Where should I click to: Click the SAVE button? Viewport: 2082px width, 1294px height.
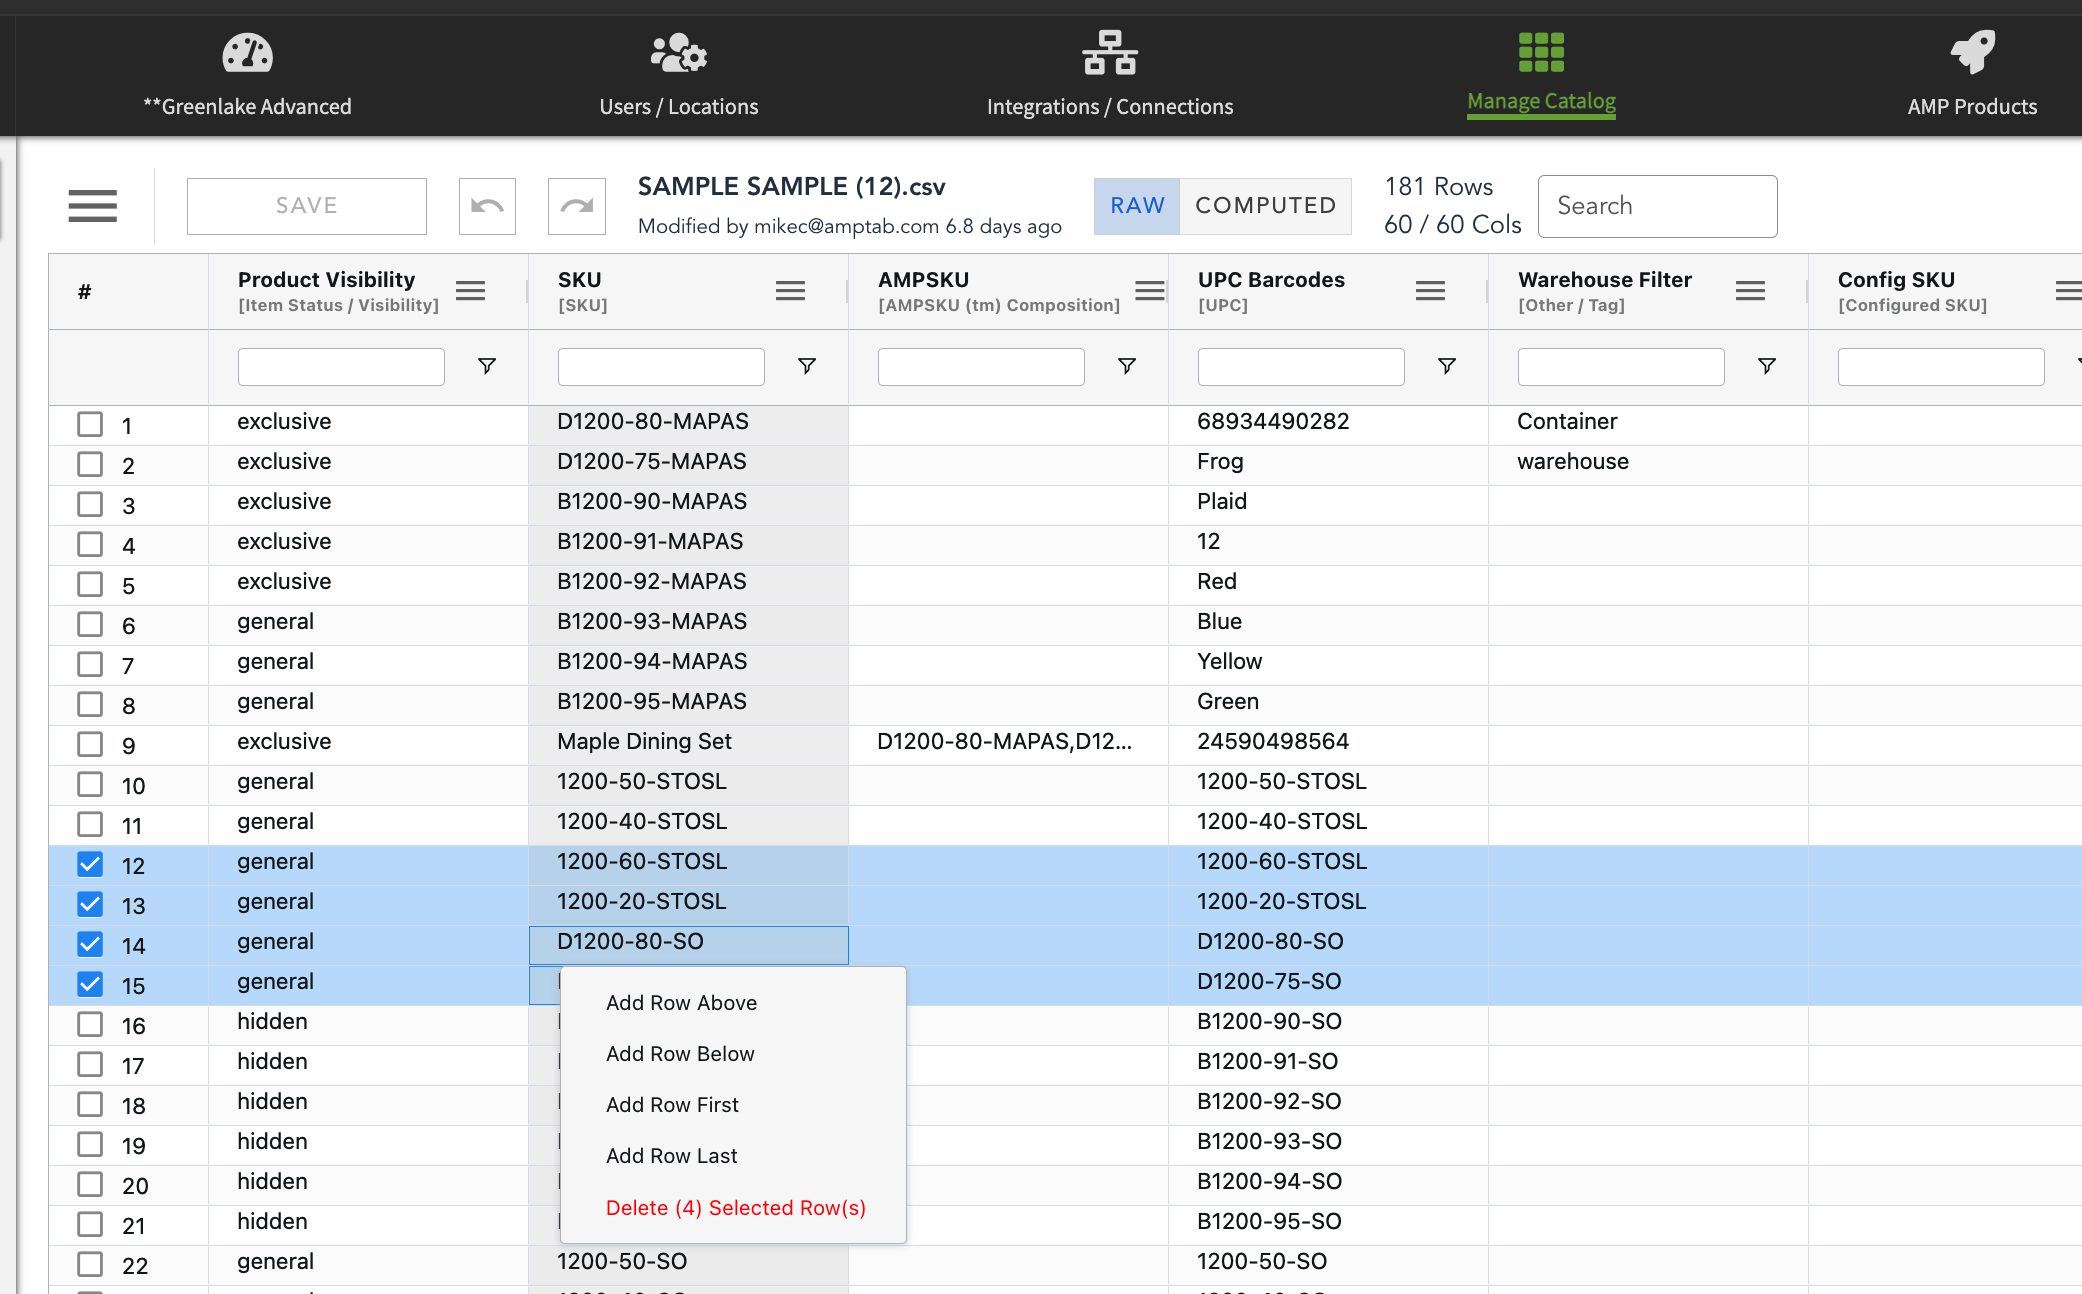(307, 206)
